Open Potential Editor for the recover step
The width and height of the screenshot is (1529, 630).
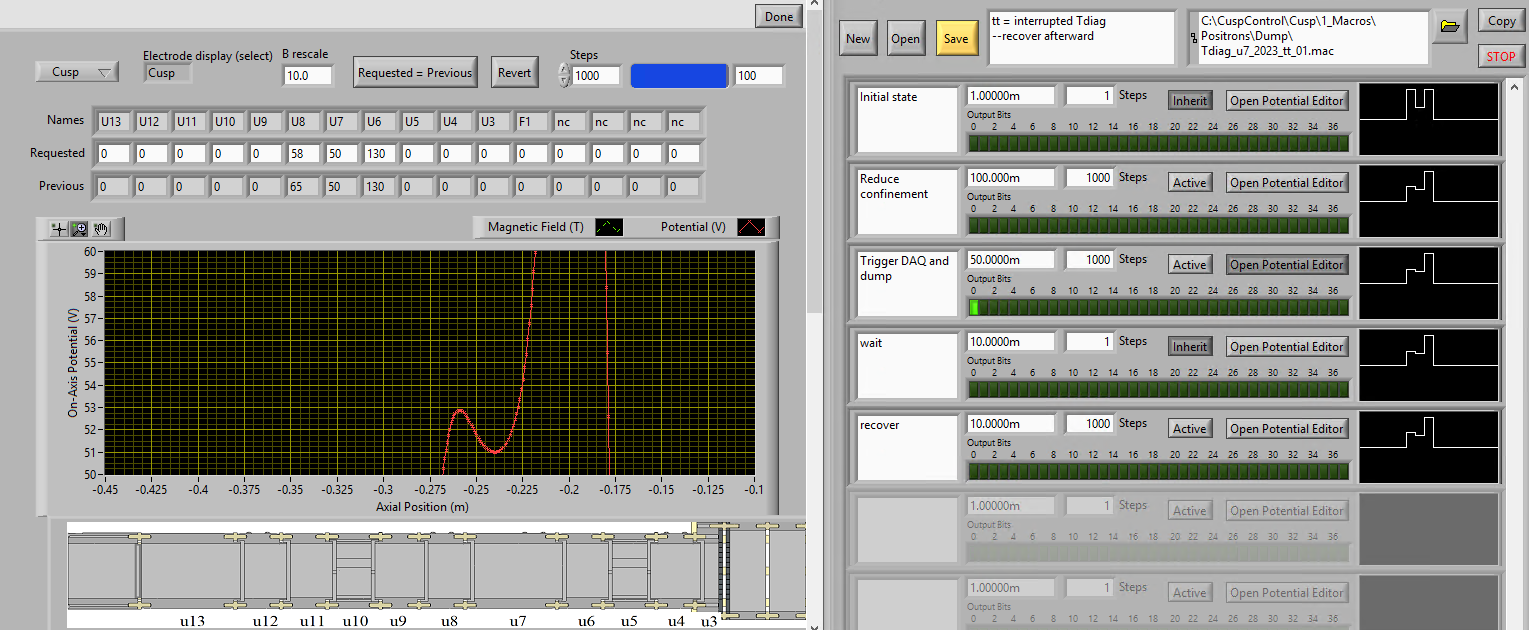pos(1286,429)
